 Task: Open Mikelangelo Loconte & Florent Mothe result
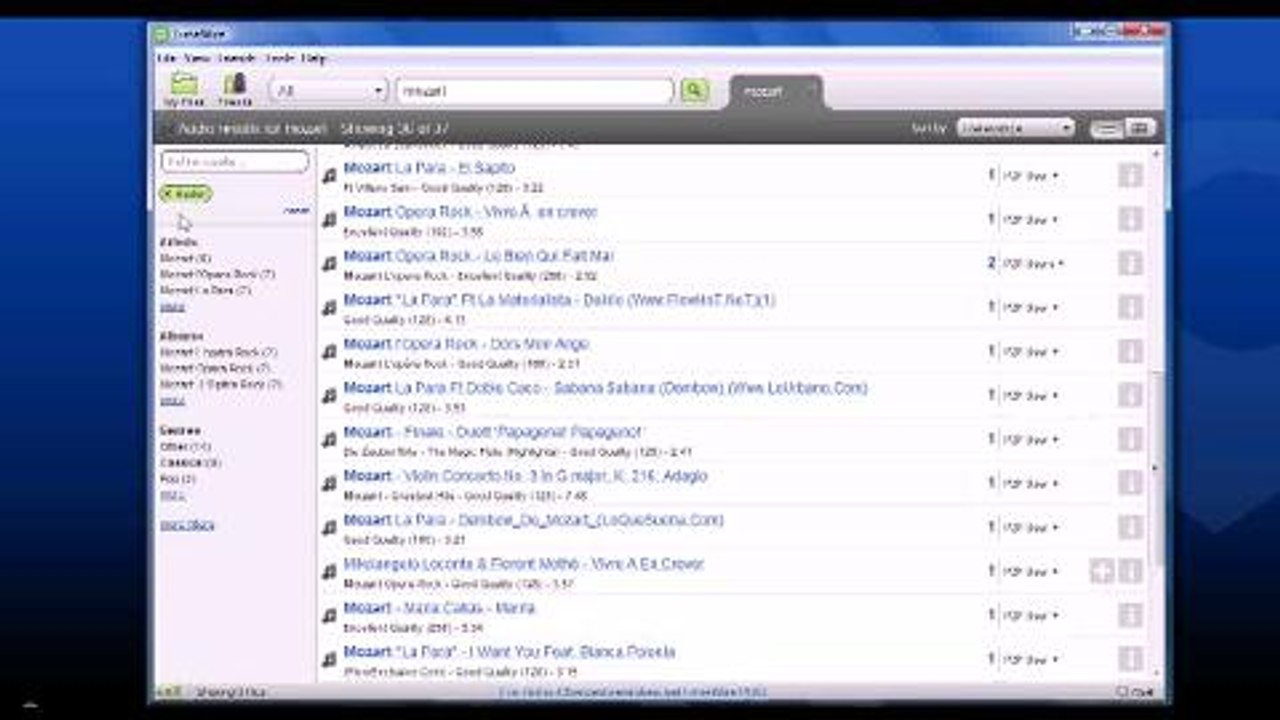point(523,564)
